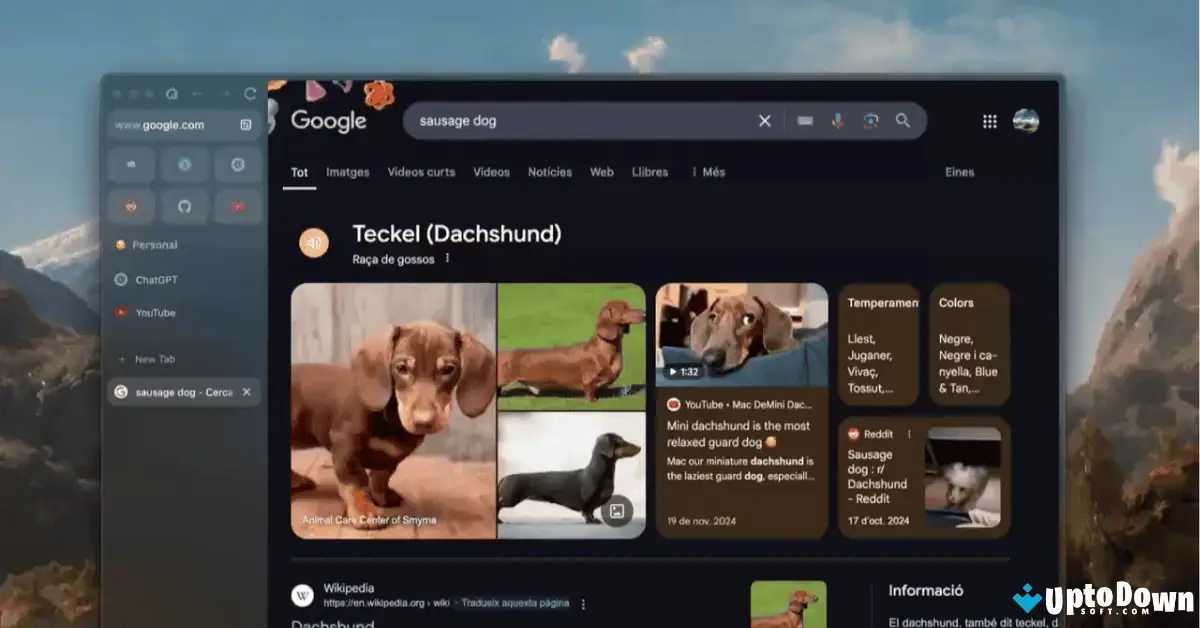Switch to the Imatges tab
Viewport: 1200px width, 628px height.
[x=347, y=172]
